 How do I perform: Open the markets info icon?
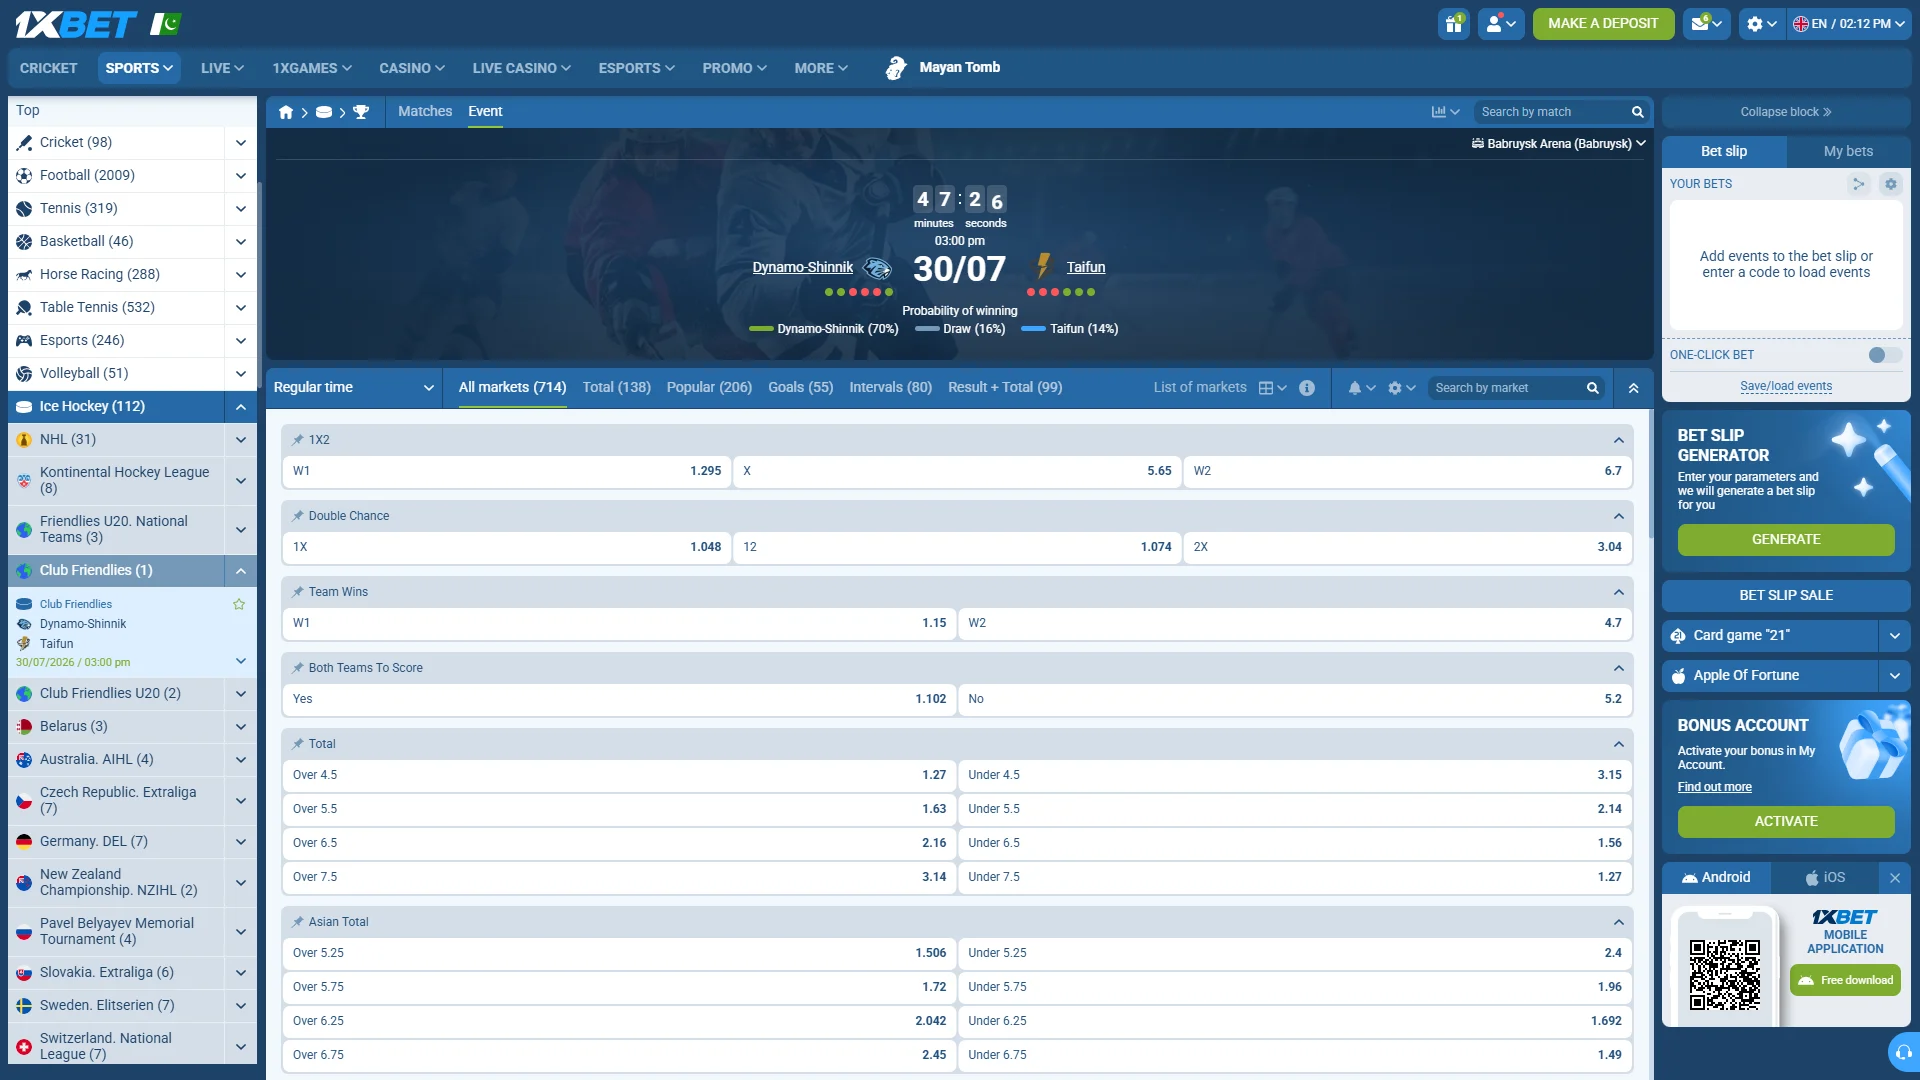[x=1307, y=388]
